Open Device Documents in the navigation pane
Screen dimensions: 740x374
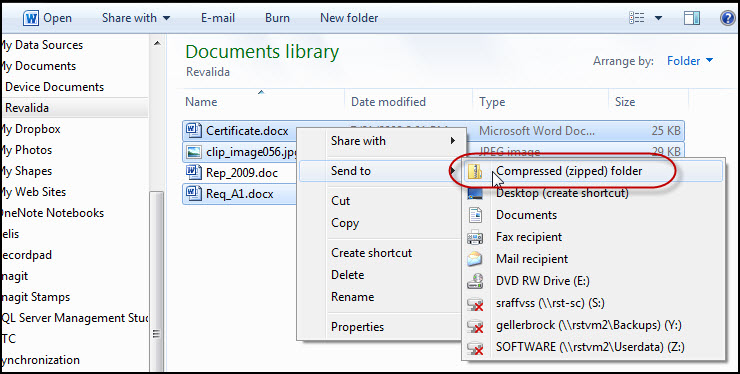[x=54, y=87]
